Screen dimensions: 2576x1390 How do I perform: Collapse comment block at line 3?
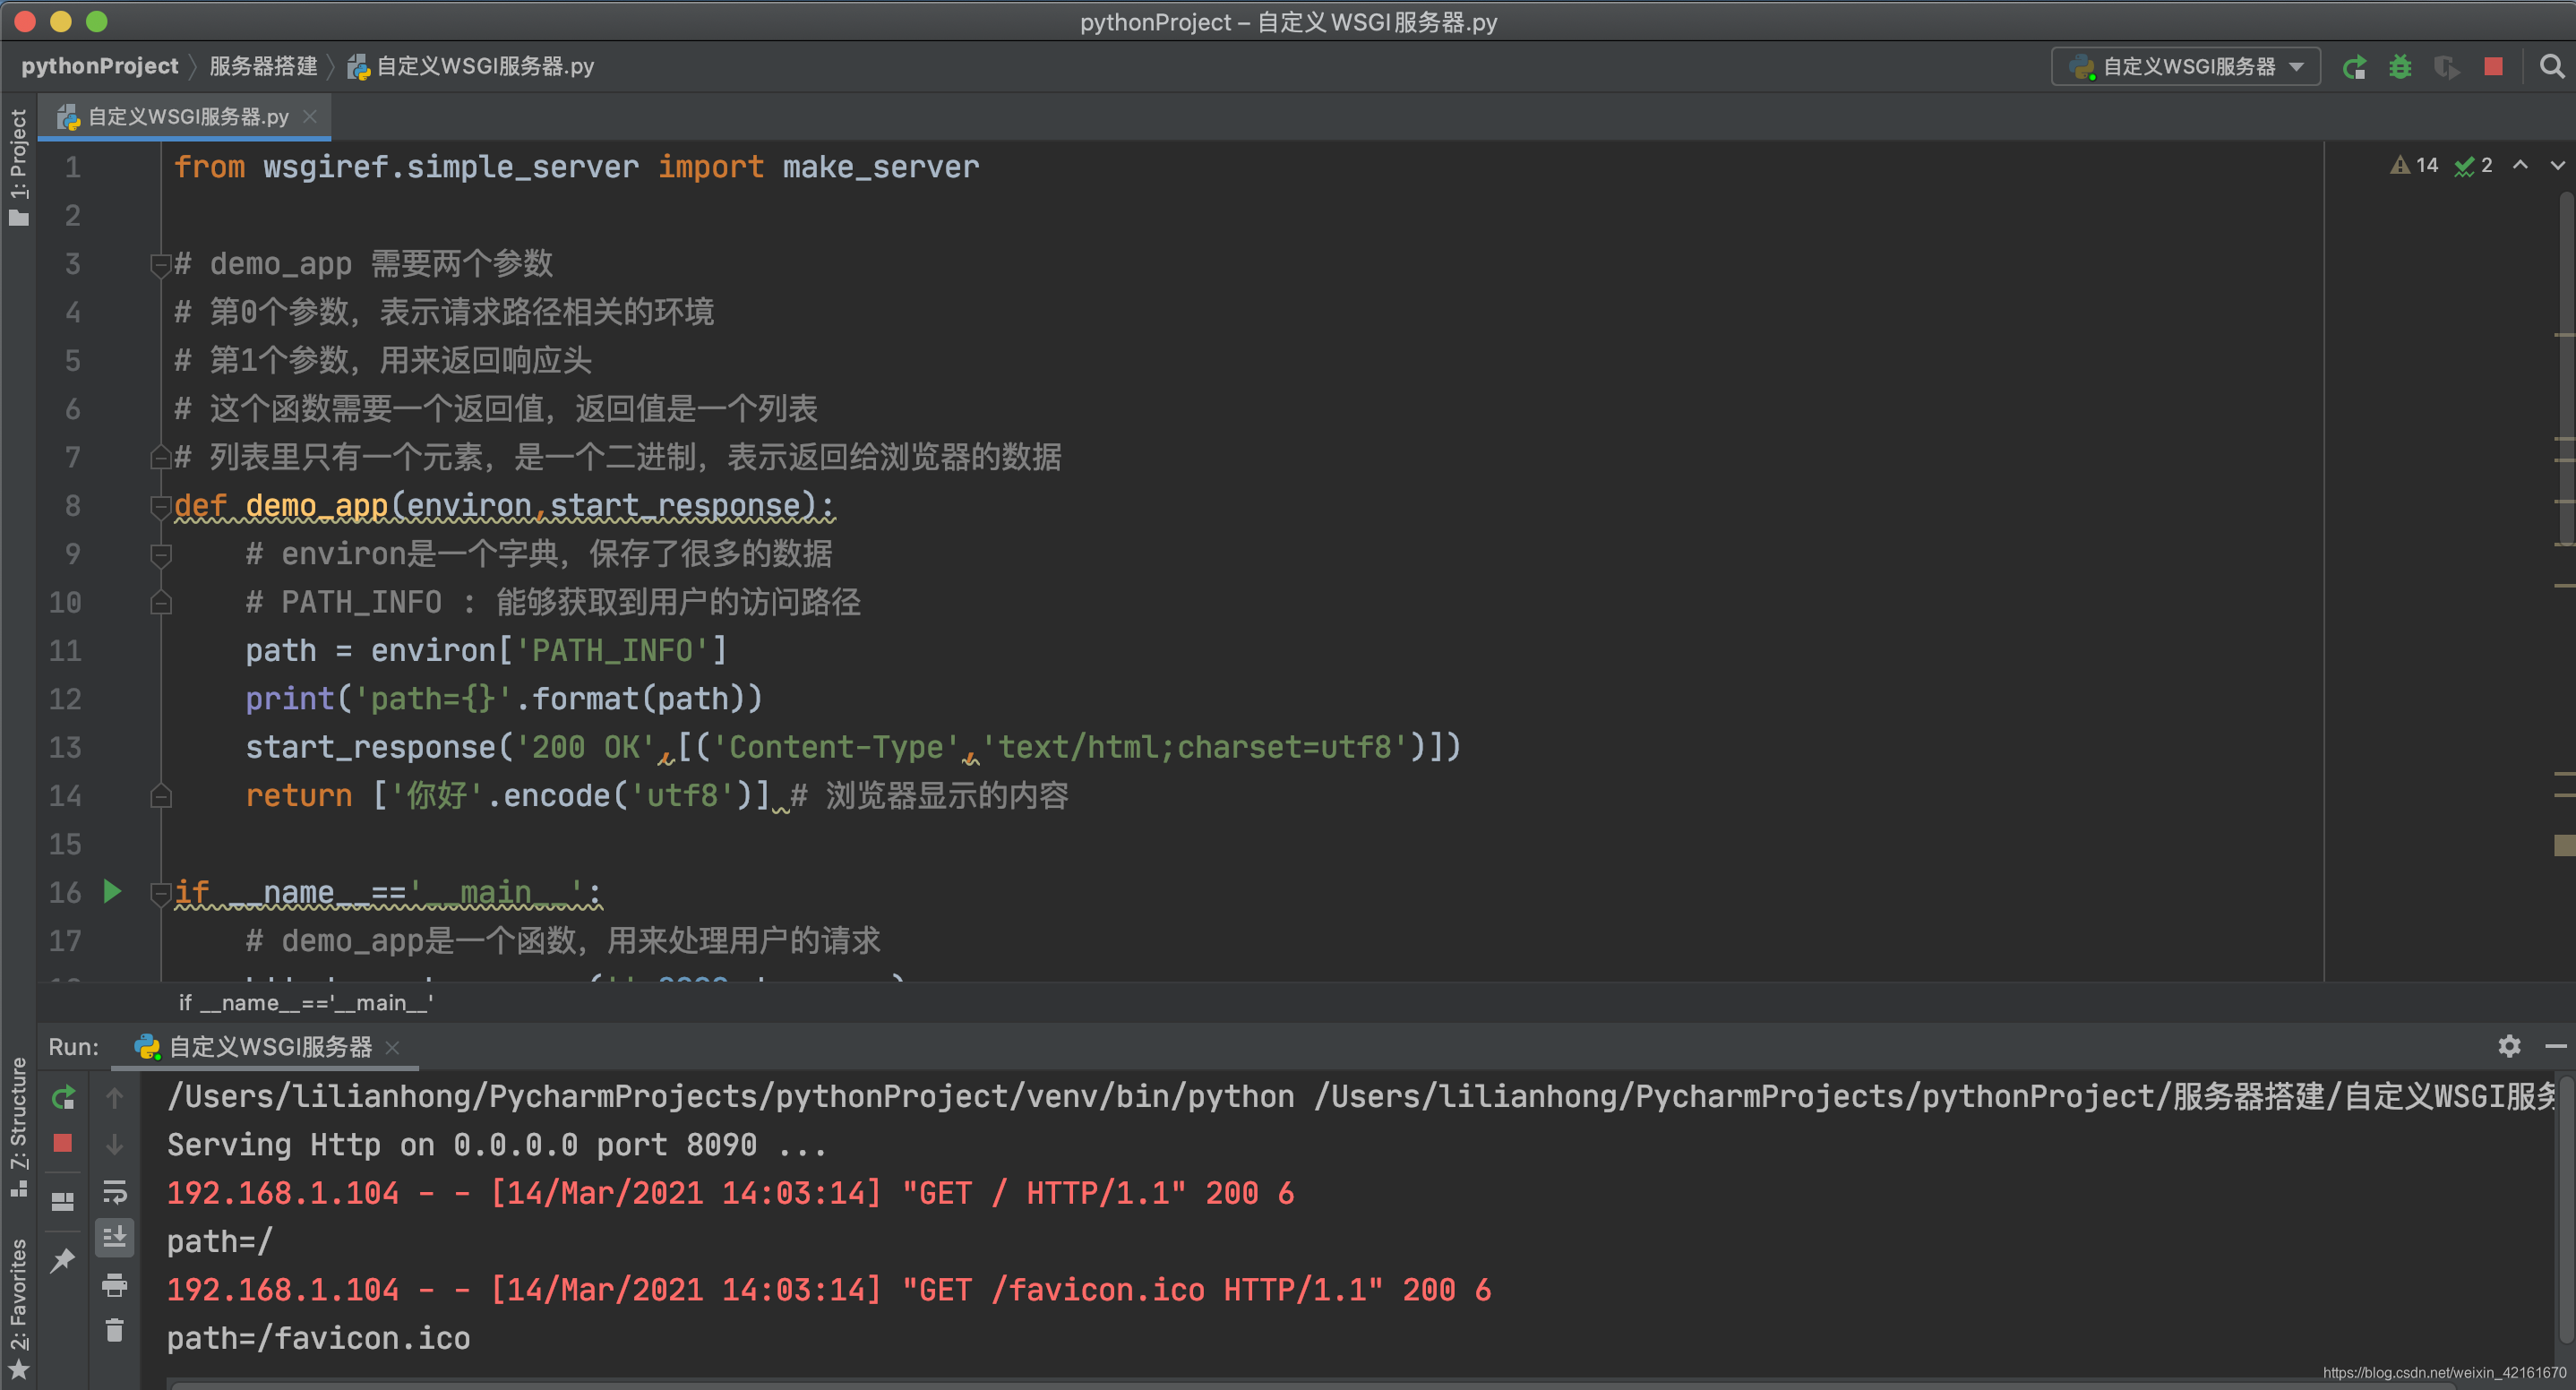[x=160, y=264]
